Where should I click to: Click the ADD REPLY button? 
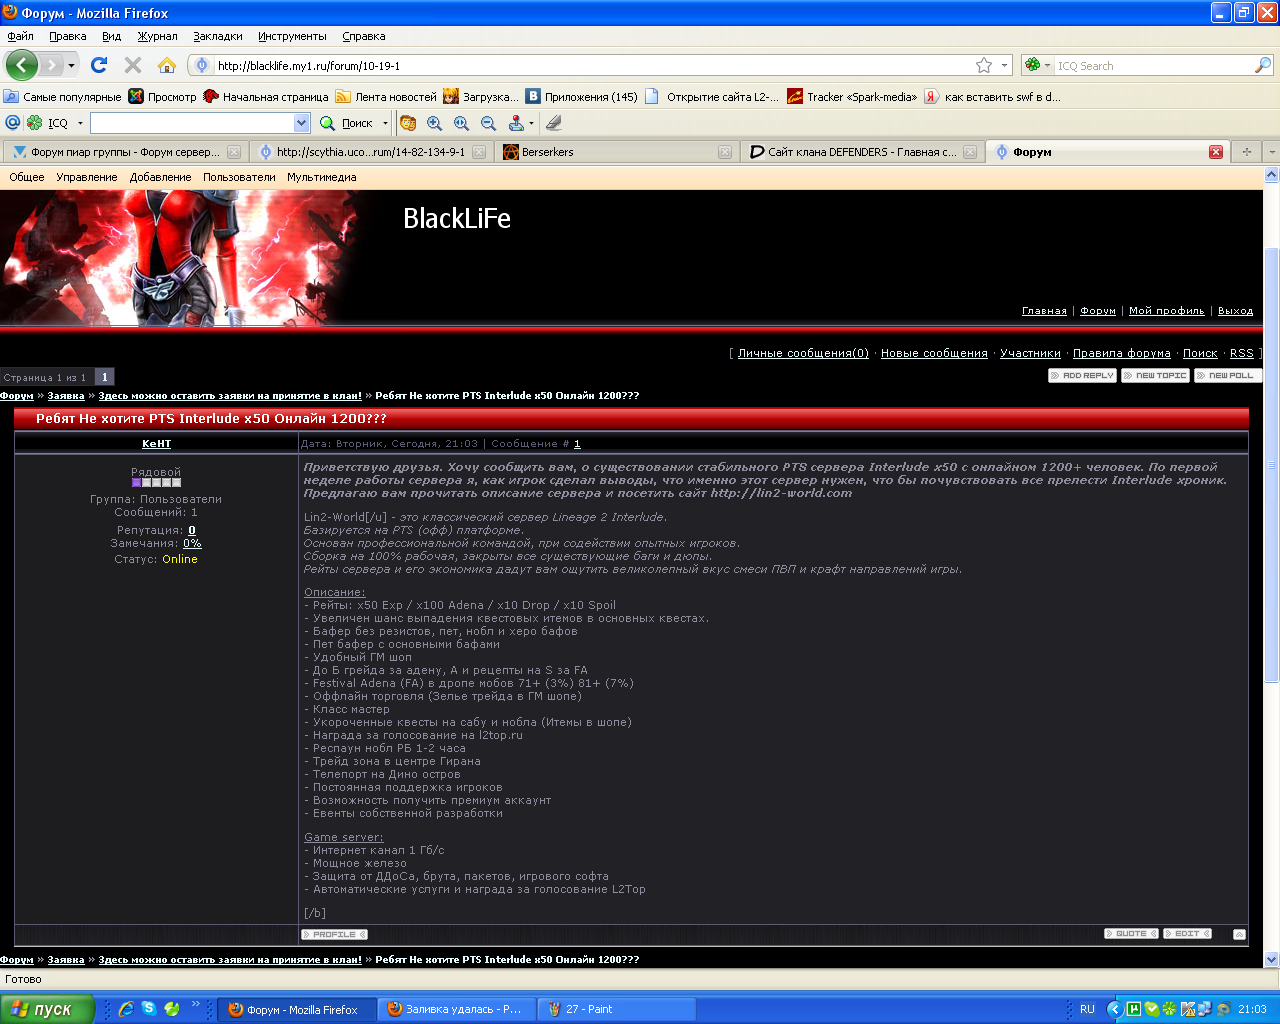1083,375
